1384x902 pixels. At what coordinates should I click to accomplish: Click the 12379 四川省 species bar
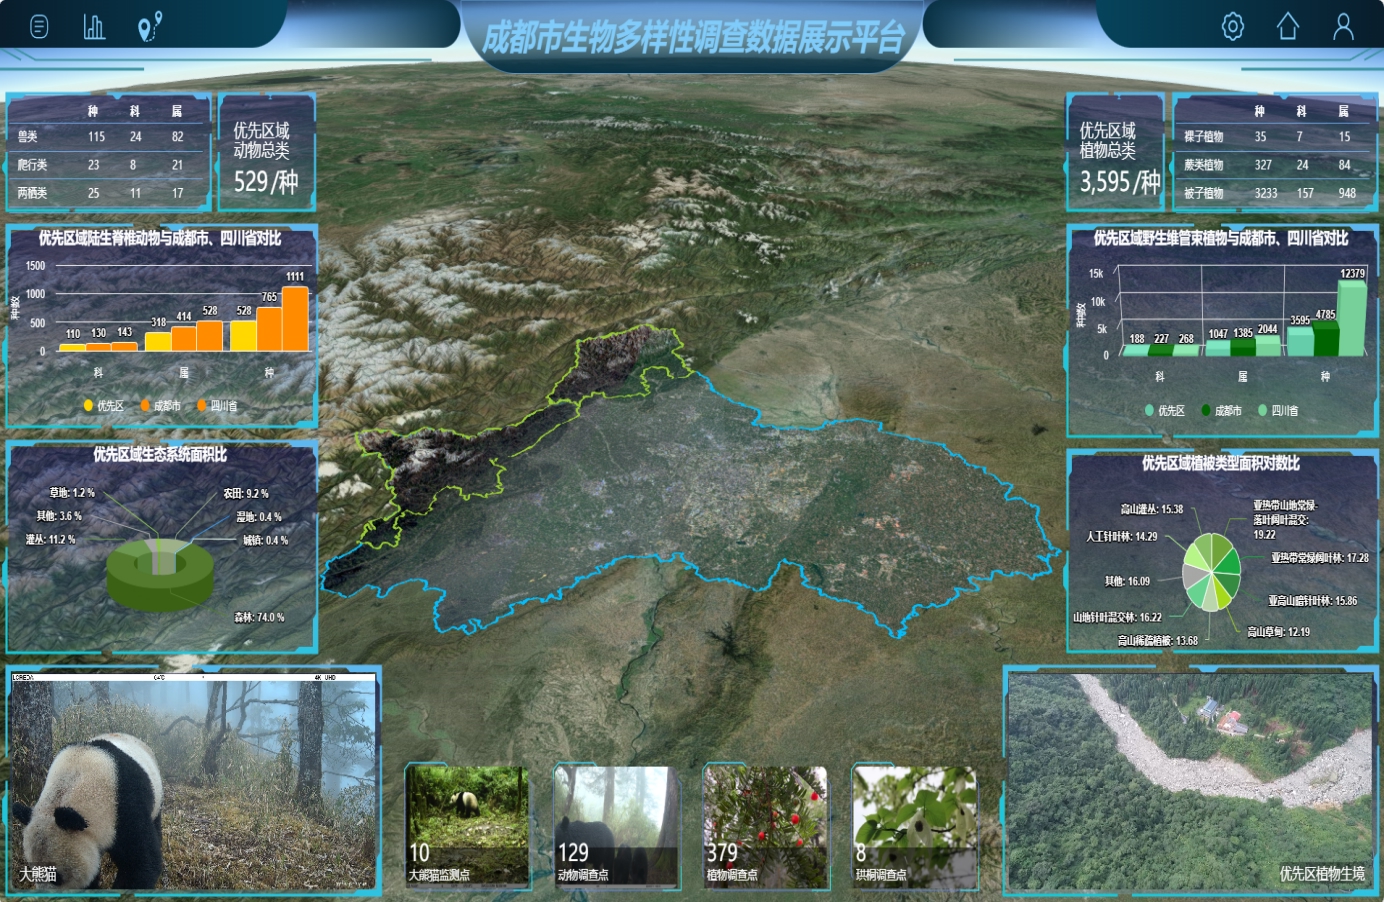tap(1352, 318)
